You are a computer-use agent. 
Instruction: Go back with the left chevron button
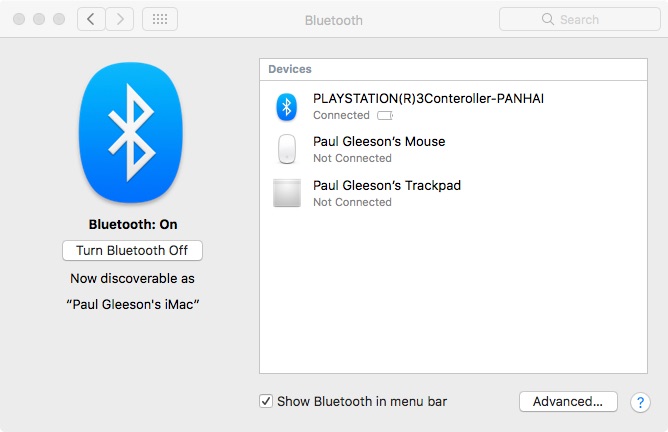(x=91, y=19)
